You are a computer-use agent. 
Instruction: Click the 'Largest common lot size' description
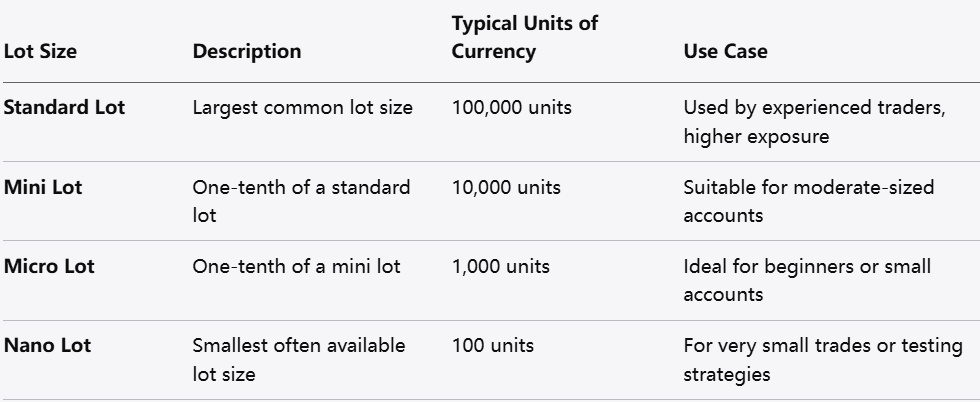(302, 107)
